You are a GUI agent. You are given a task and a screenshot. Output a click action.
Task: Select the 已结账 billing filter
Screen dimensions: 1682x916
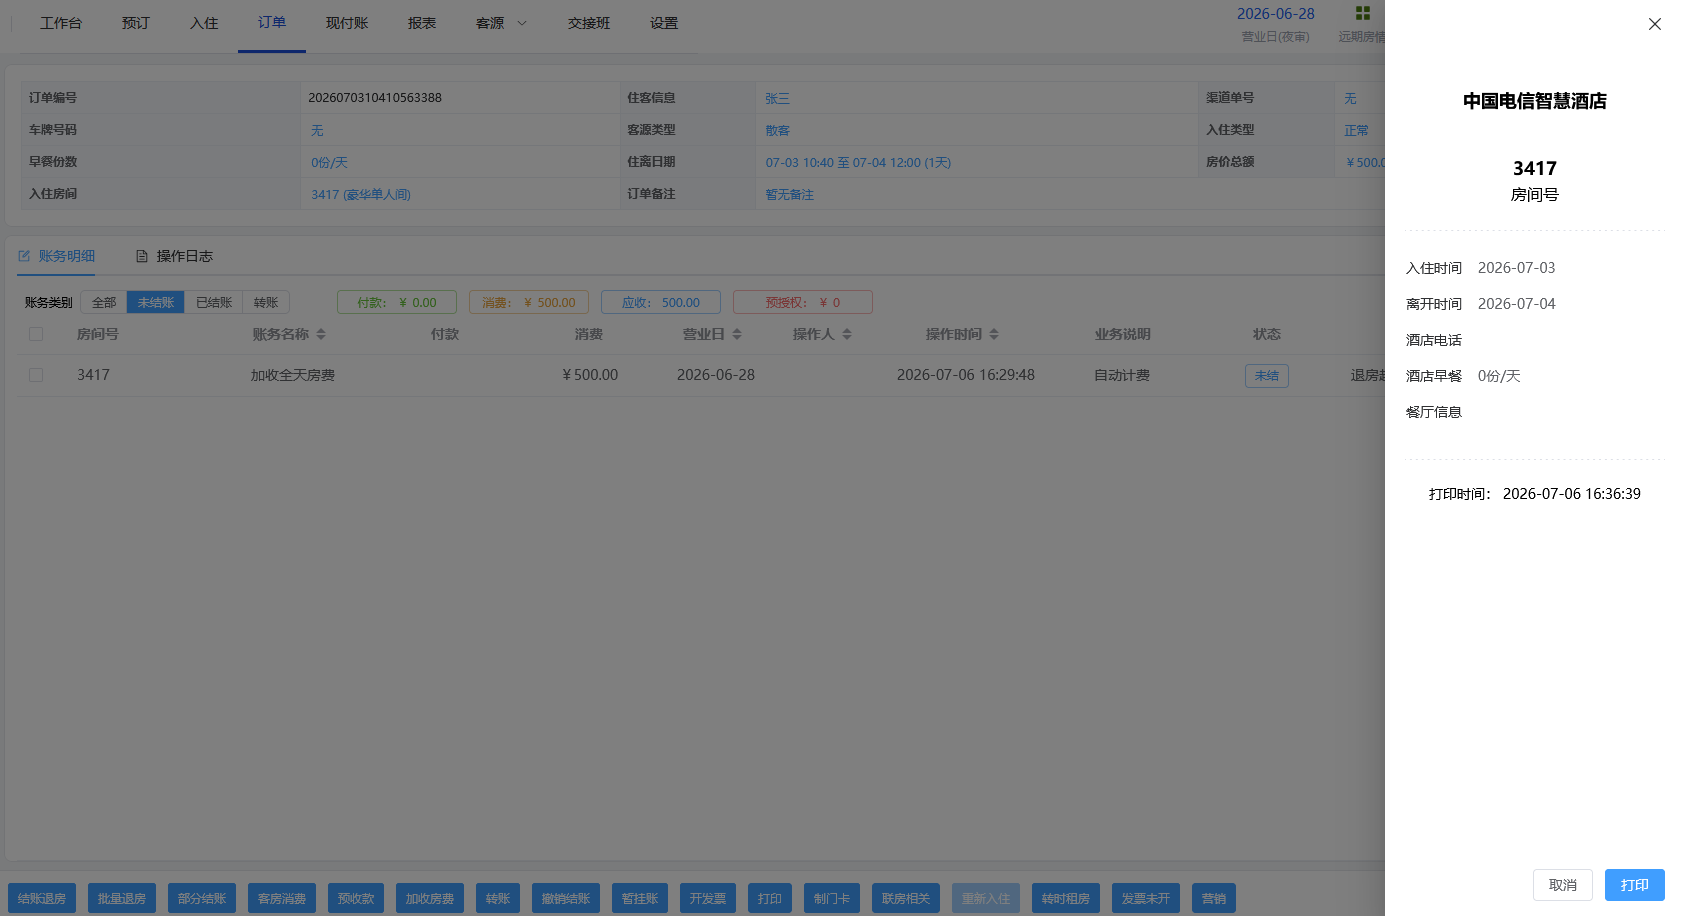[213, 302]
